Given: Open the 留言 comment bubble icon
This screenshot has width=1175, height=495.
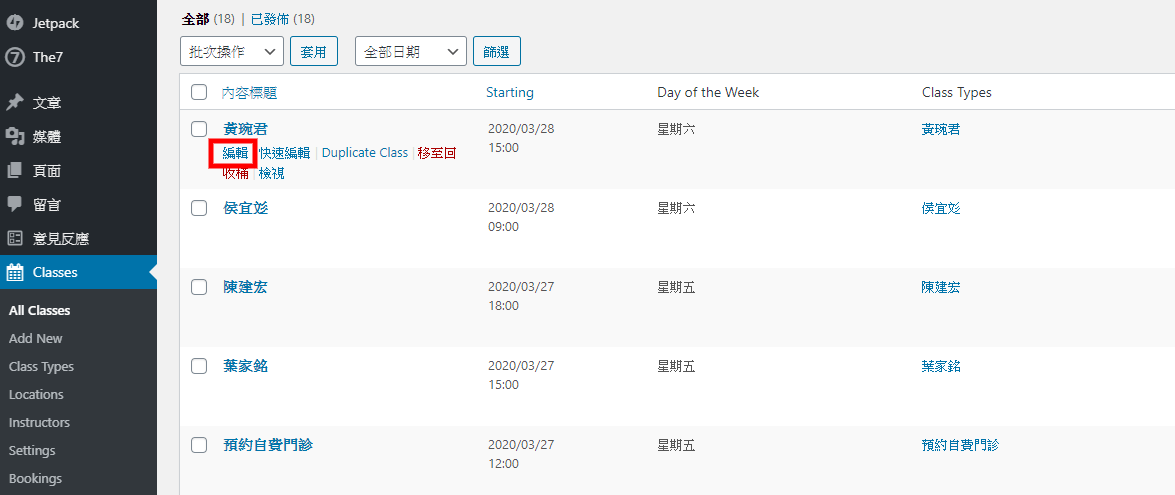Looking at the screenshot, I should pos(14,204).
